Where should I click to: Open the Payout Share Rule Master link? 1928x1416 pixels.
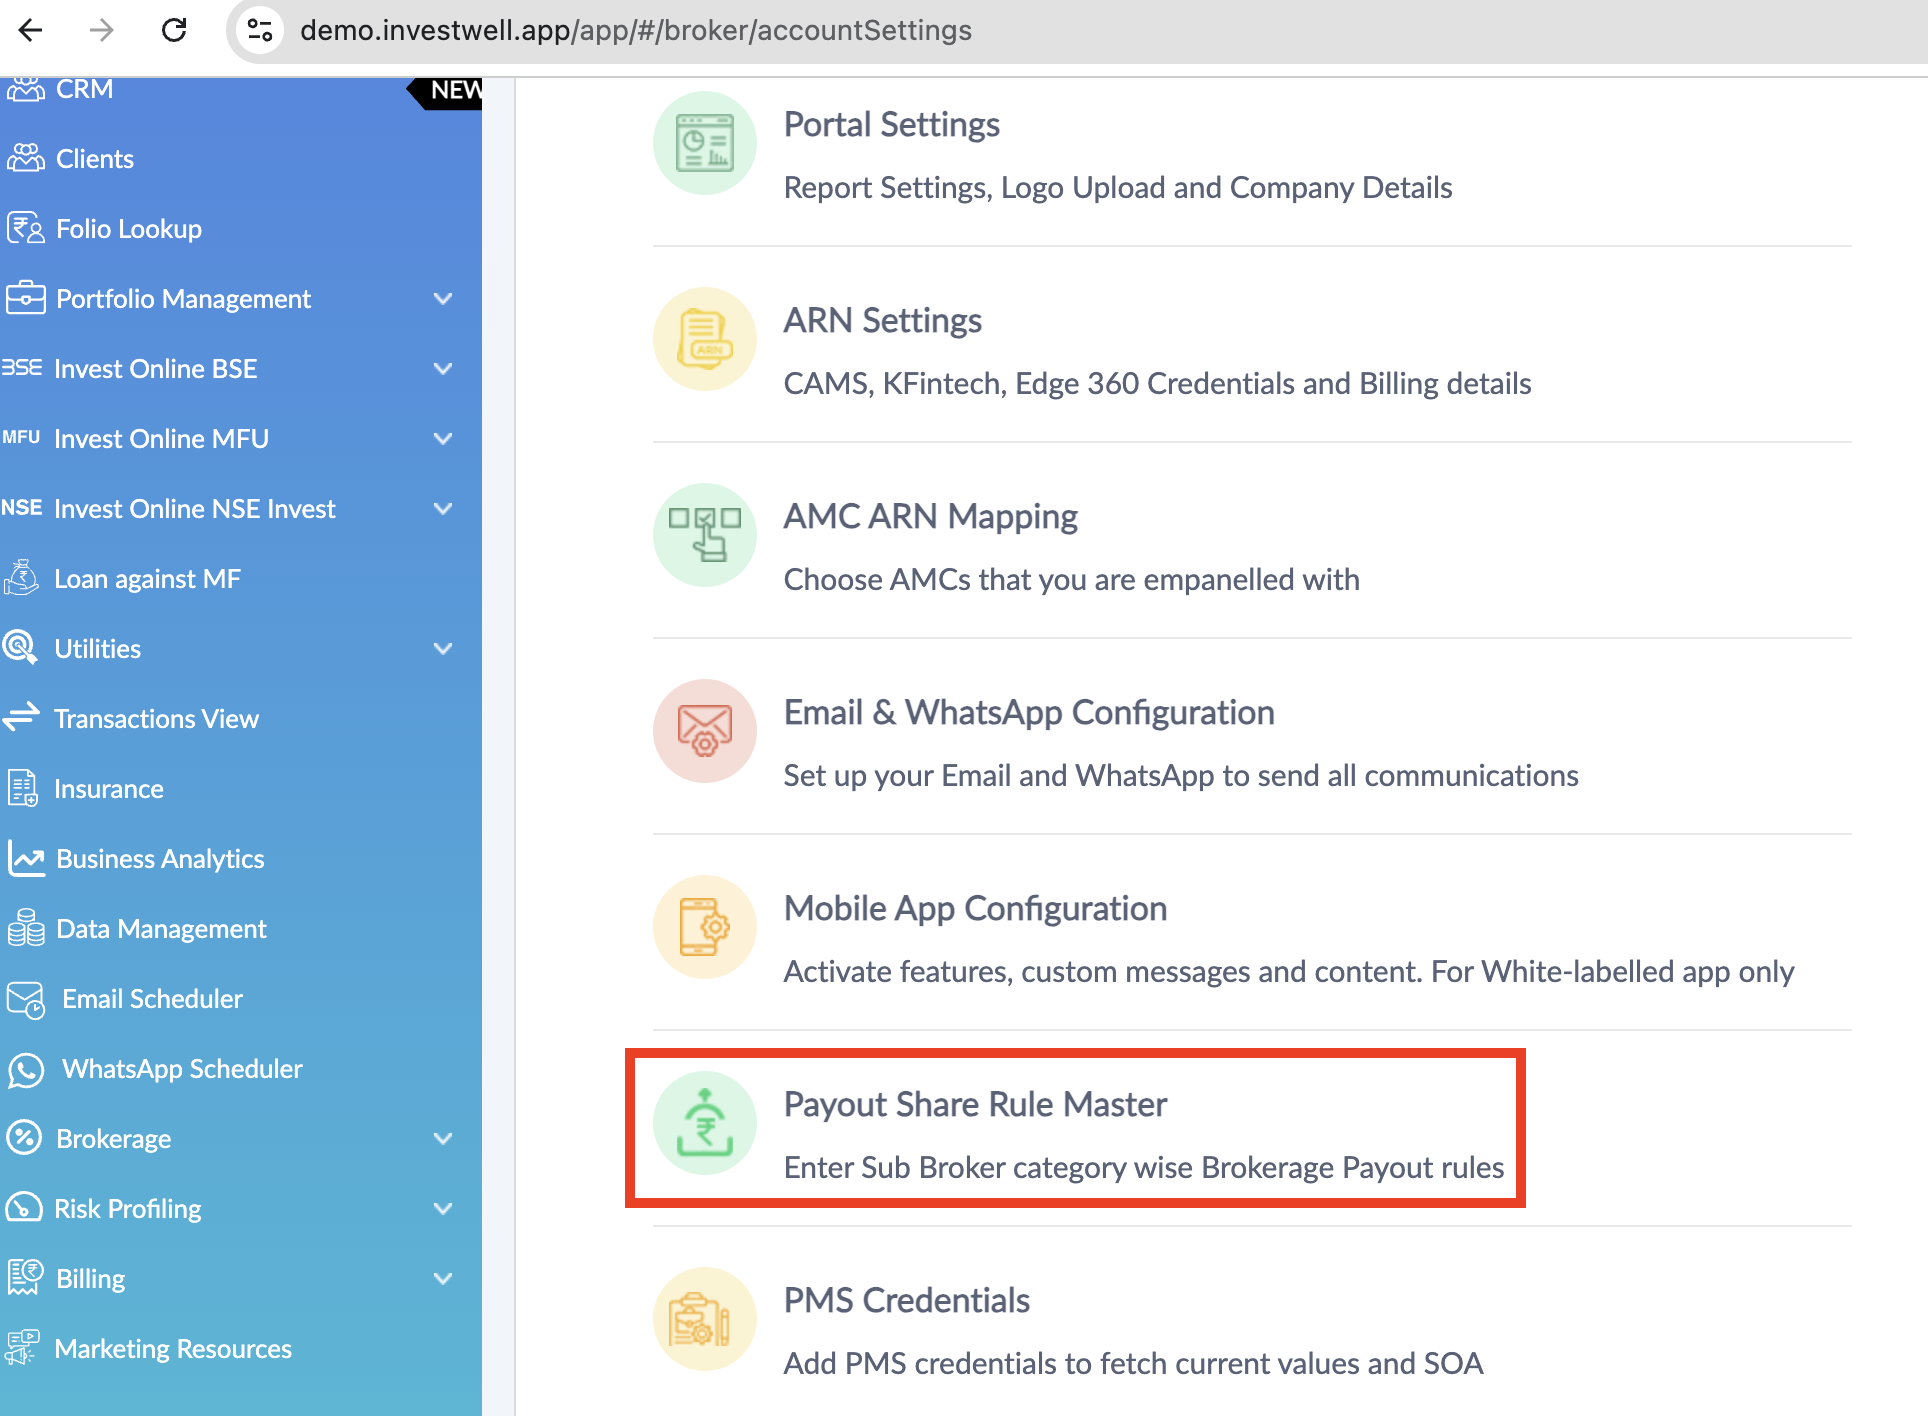tap(975, 1104)
